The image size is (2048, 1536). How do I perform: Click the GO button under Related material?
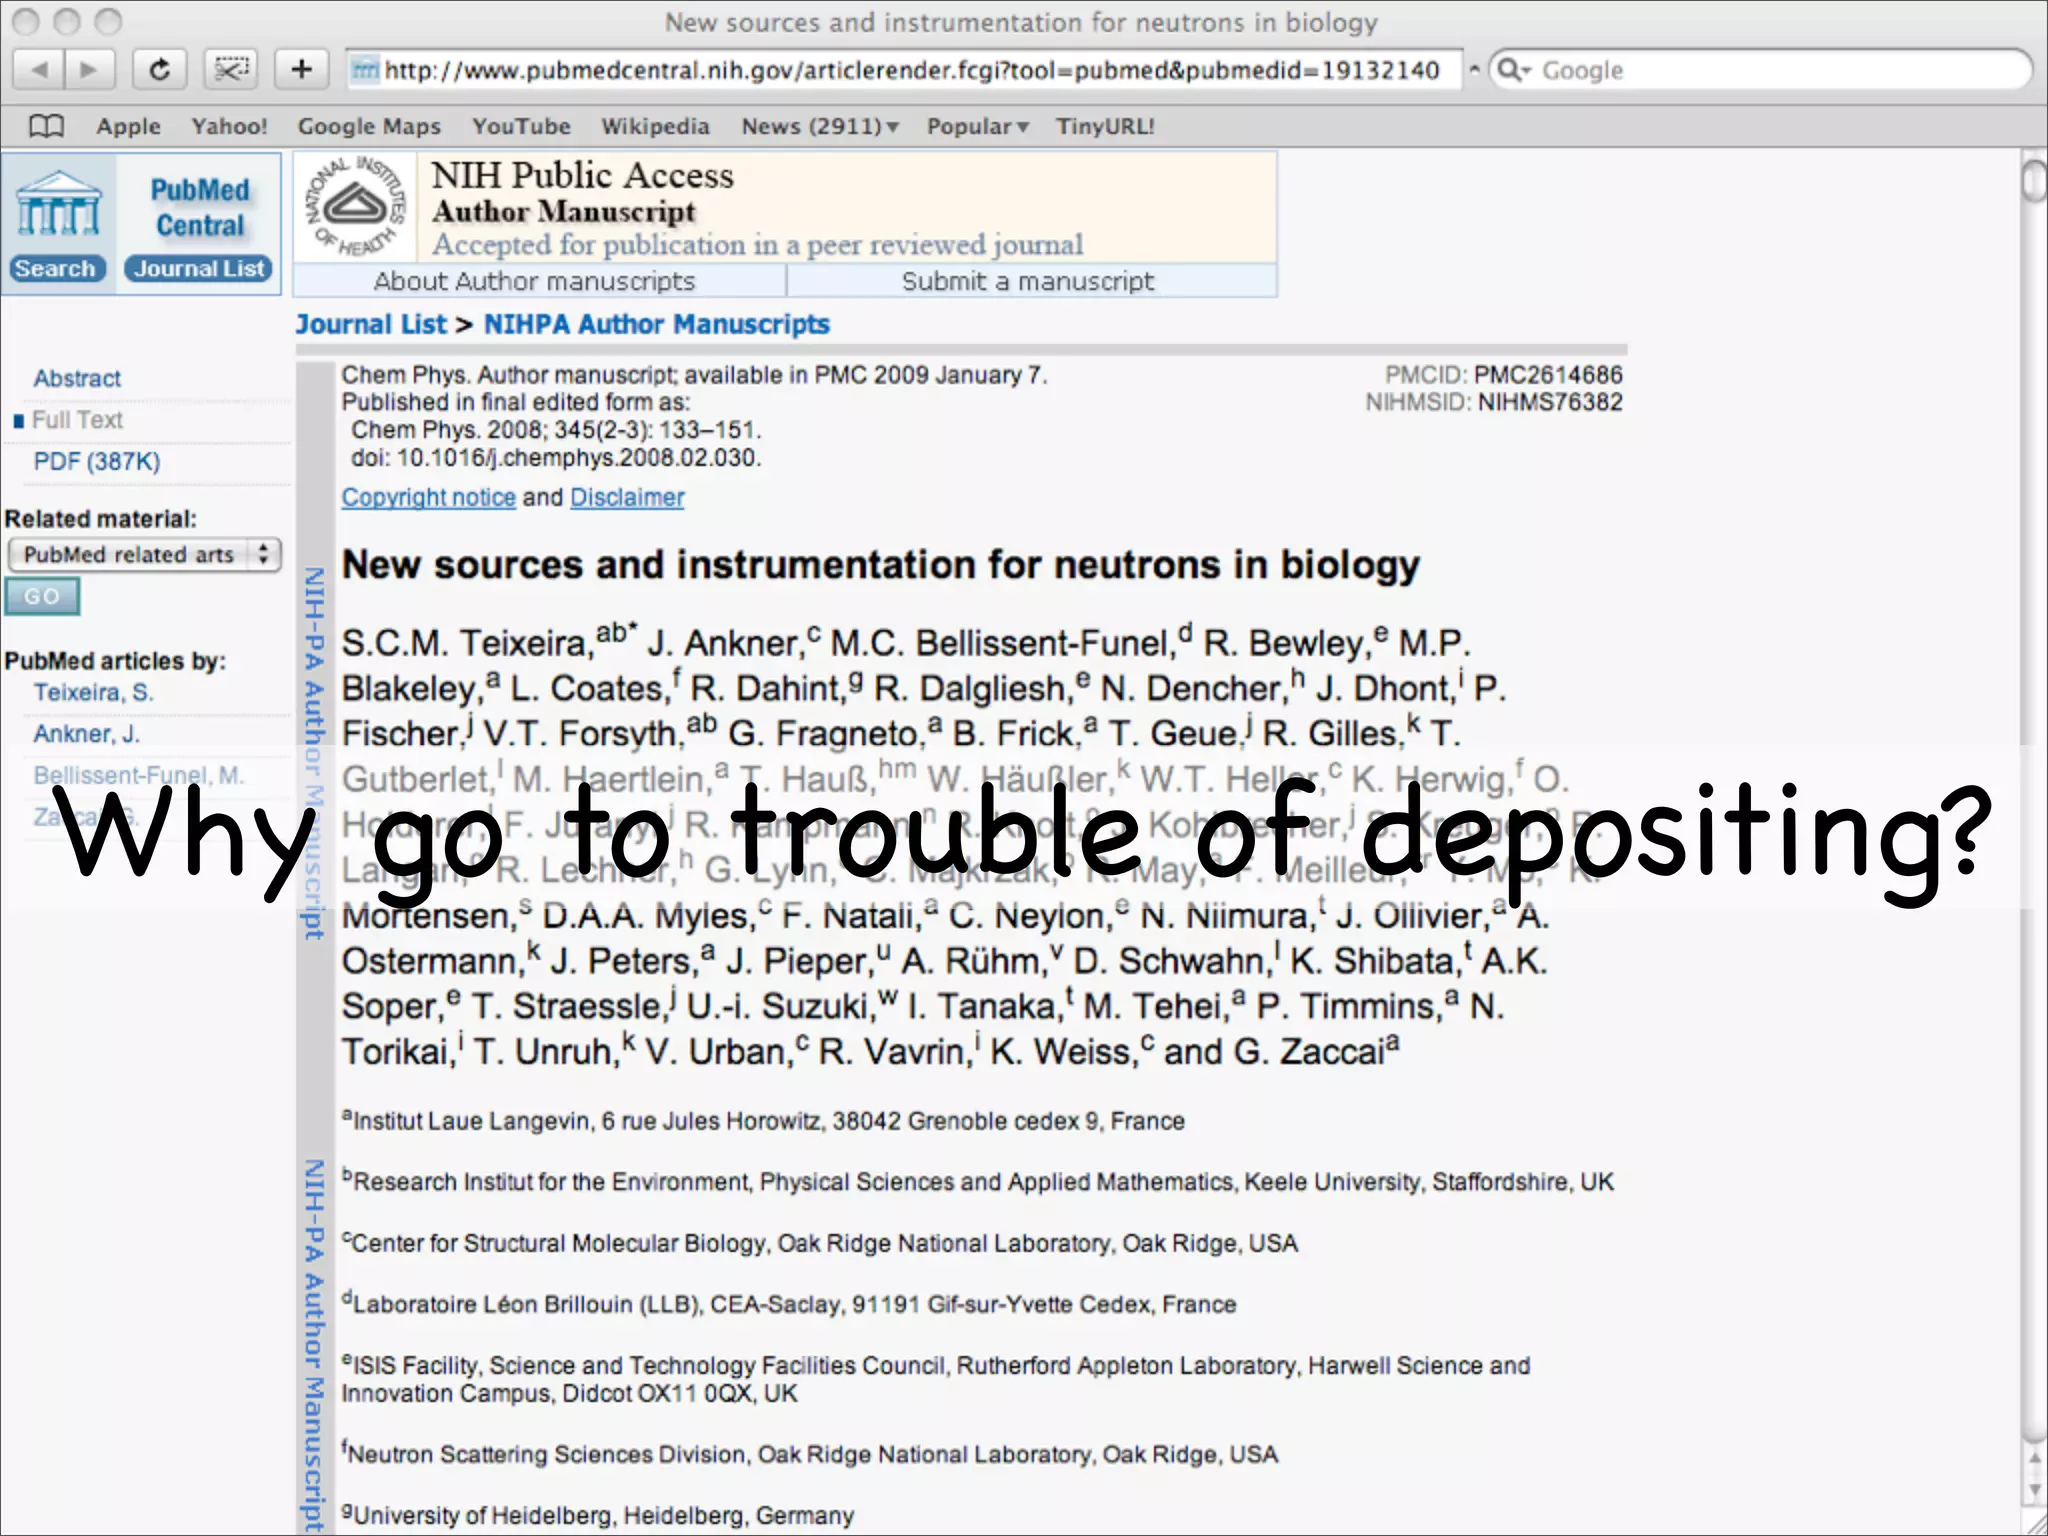pyautogui.click(x=42, y=596)
